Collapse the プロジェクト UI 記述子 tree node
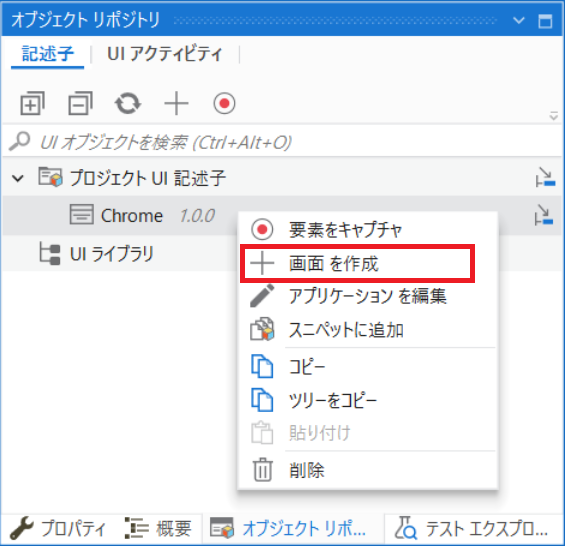Image resolution: width=565 pixels, height=546 pixels. pyautogui.click(x=18, y=178)
